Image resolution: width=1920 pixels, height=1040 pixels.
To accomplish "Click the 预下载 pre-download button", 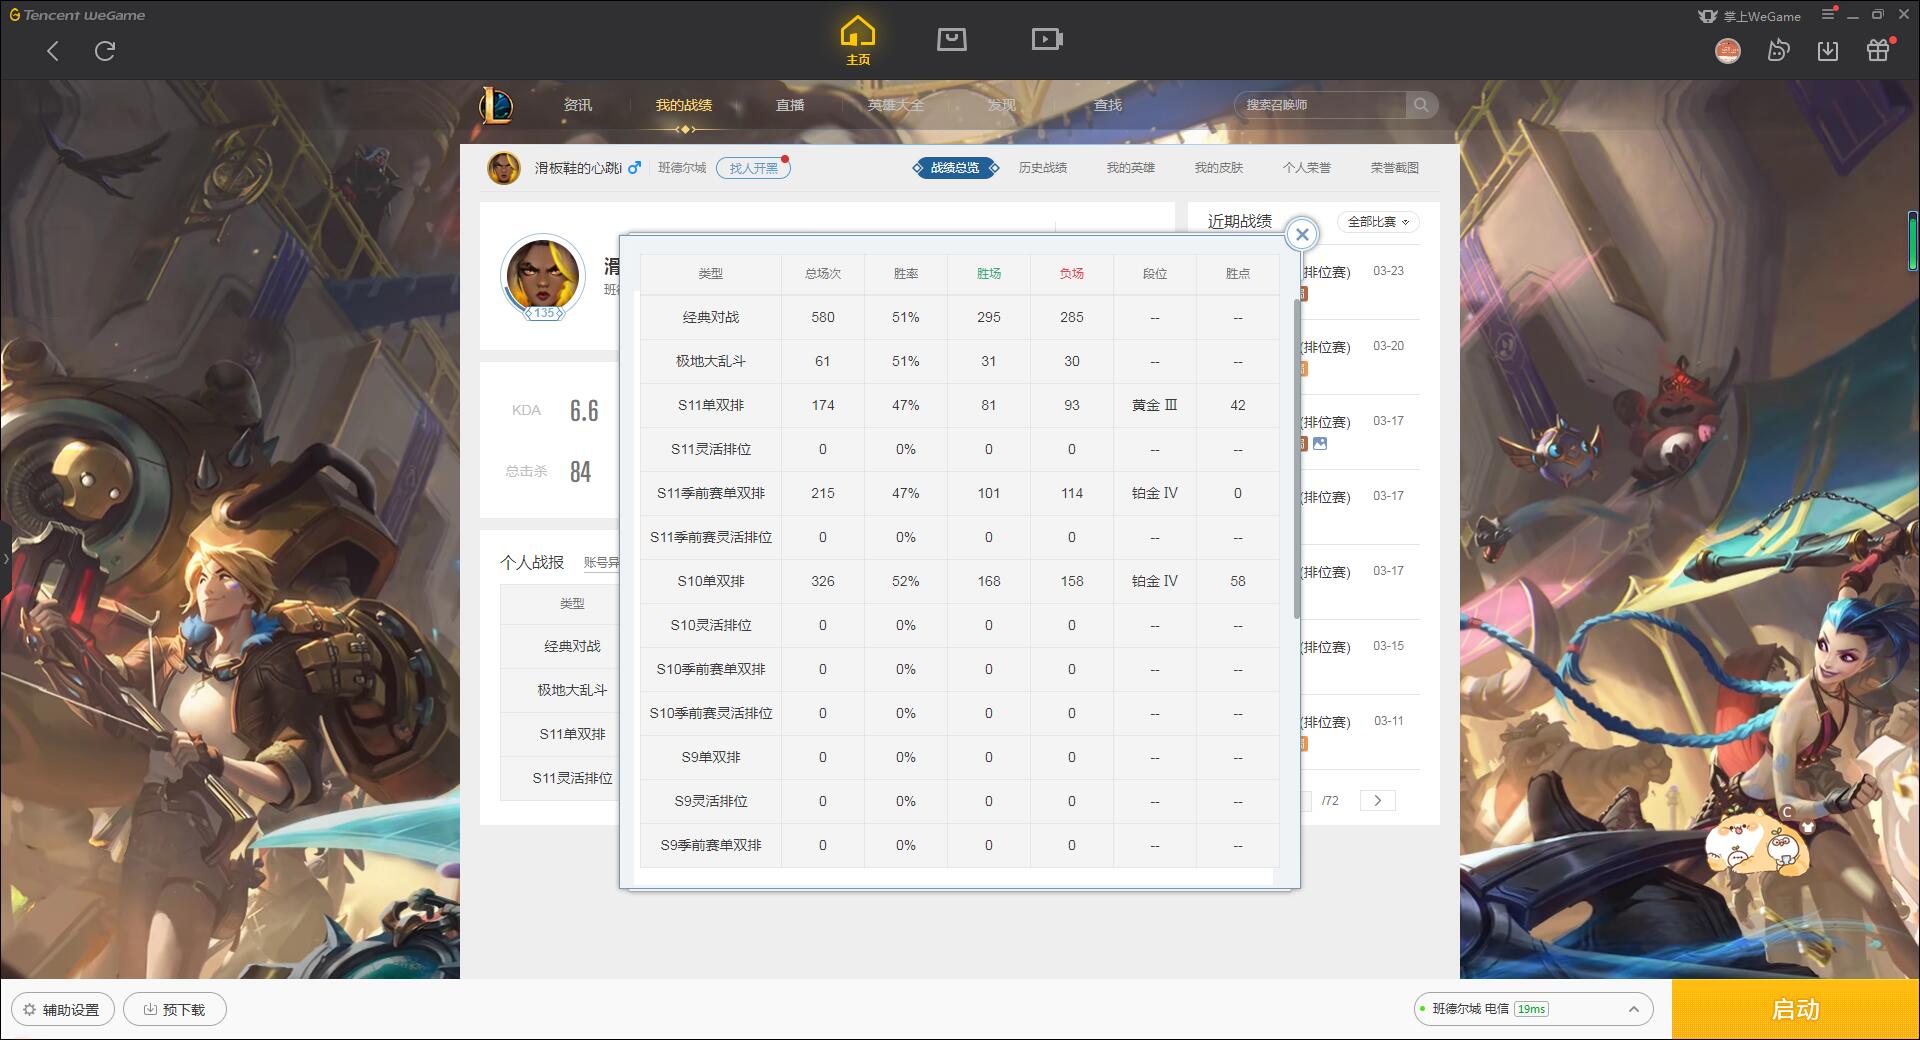I will click(x=175, y=1010).
